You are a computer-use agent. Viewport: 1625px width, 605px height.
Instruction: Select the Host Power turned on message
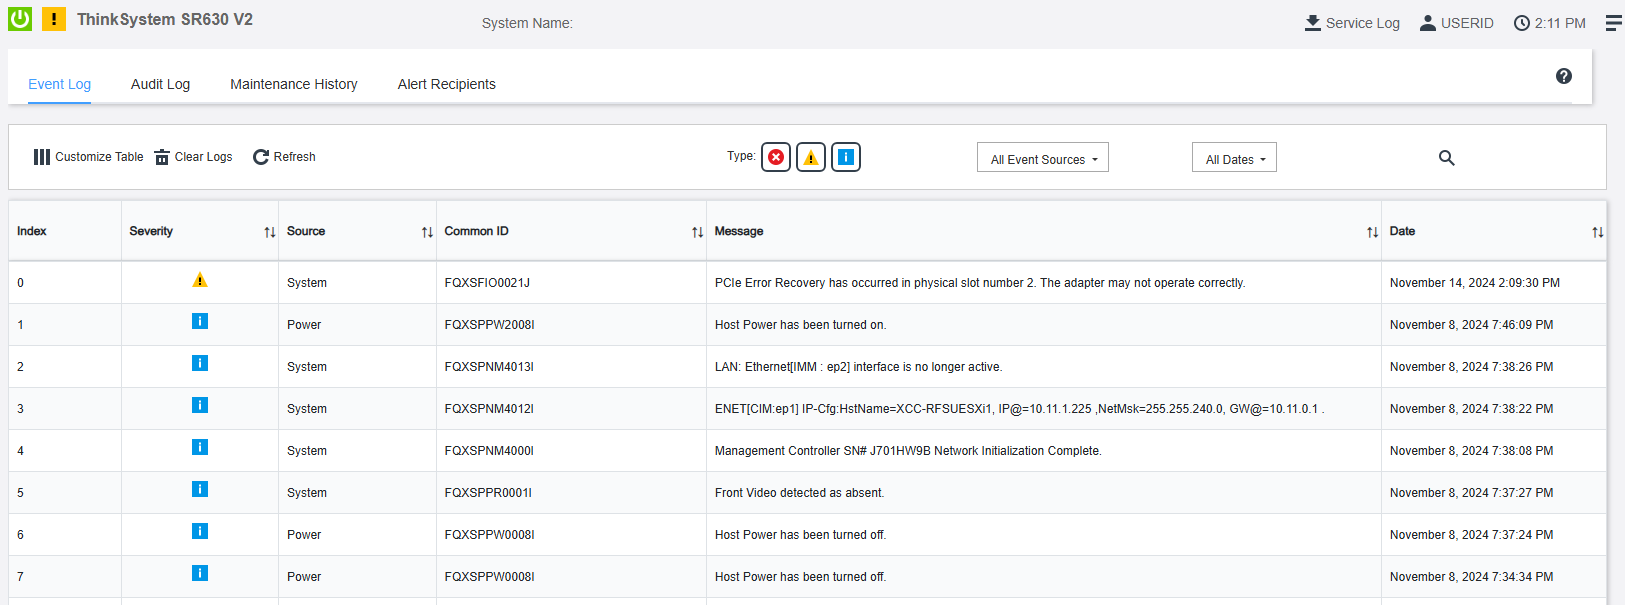click(x=801, y=325)
